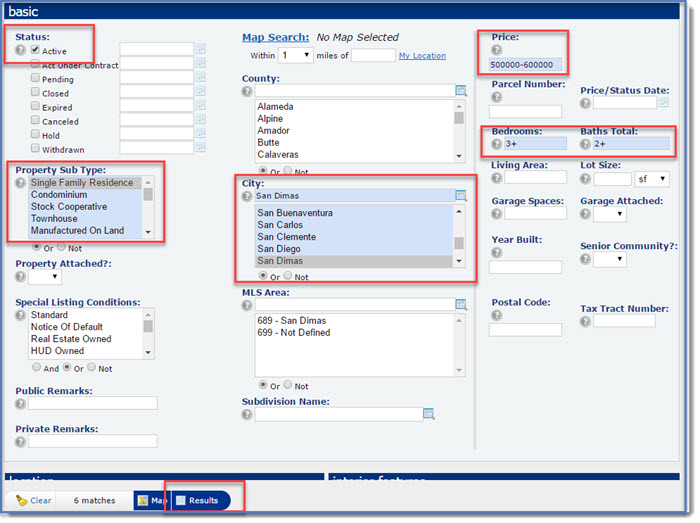The width and height of the screenshot is (700, 523).
Task: Open the Lot Size units dropdown
Action: click(x=652, y=179)
